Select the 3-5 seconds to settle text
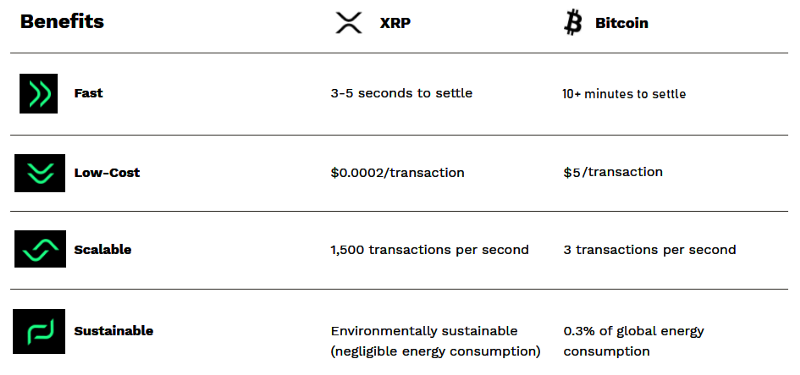Image resolution: width=800 pixels, height=375 pixels. tap(401, 93)
